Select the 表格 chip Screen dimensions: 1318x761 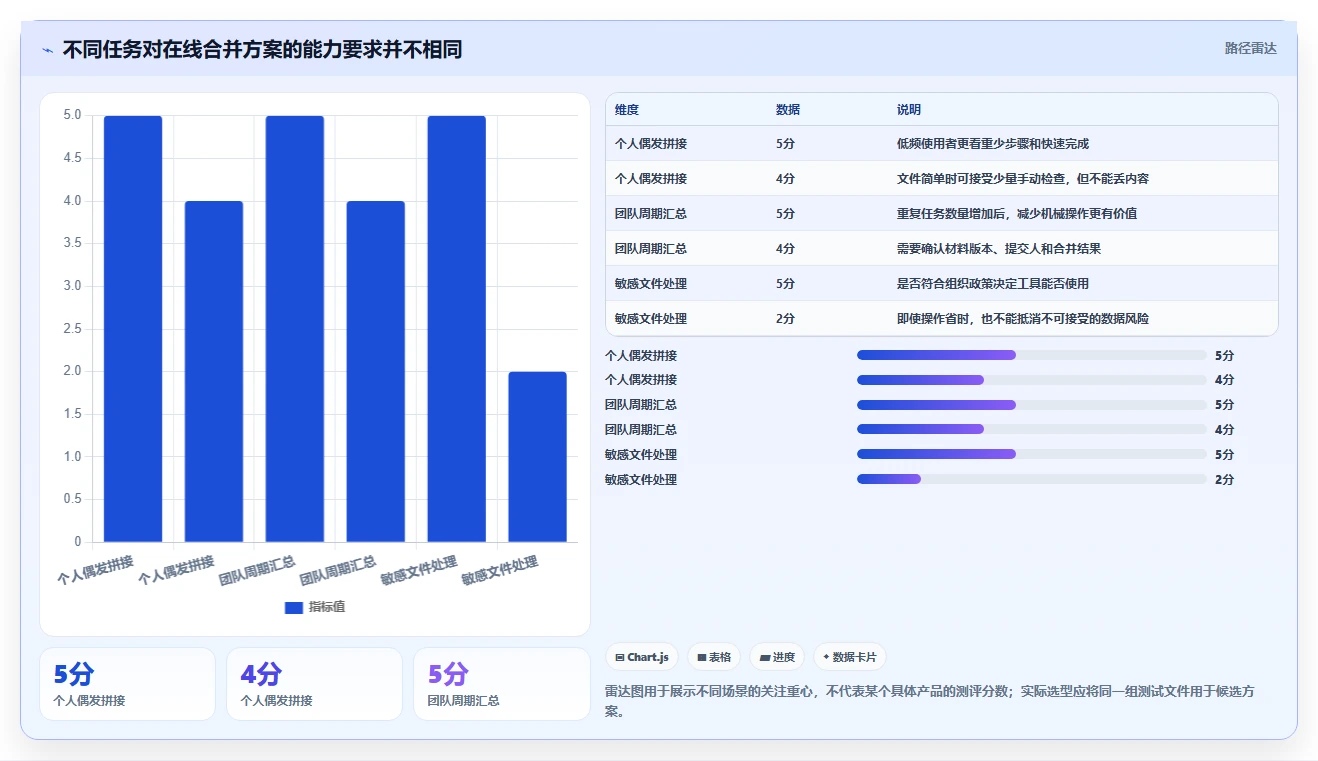pyautogui.click(x=714, y=657)
